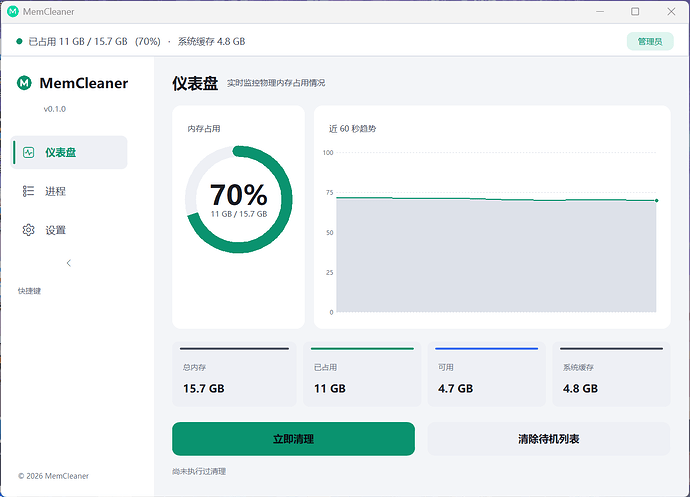Click the MemCleaner title bar app icon
690x497 pixels.
[13, 11]
